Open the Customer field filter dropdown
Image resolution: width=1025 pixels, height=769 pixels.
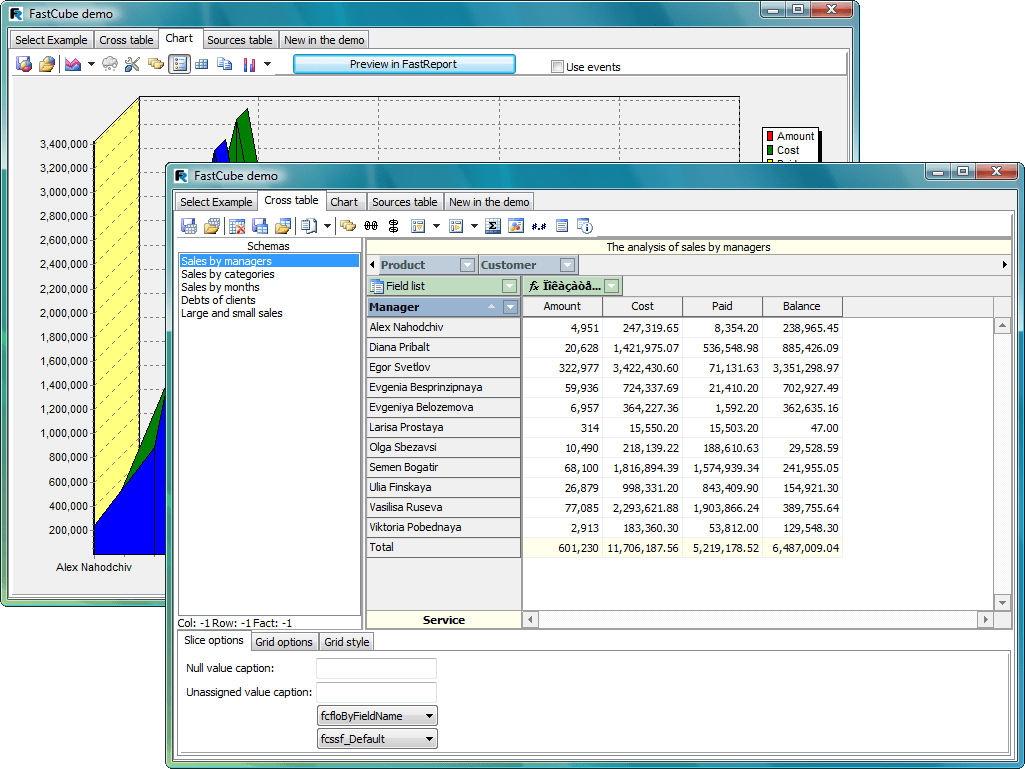567,265
